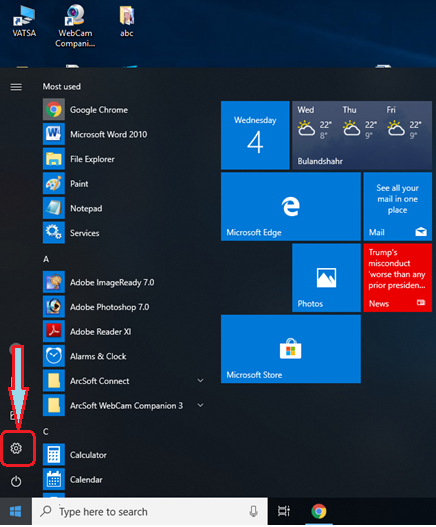Jump to letter C section header
Image resolution: width=436 pixels, height=527 pixels.
[x=46, y=432]
